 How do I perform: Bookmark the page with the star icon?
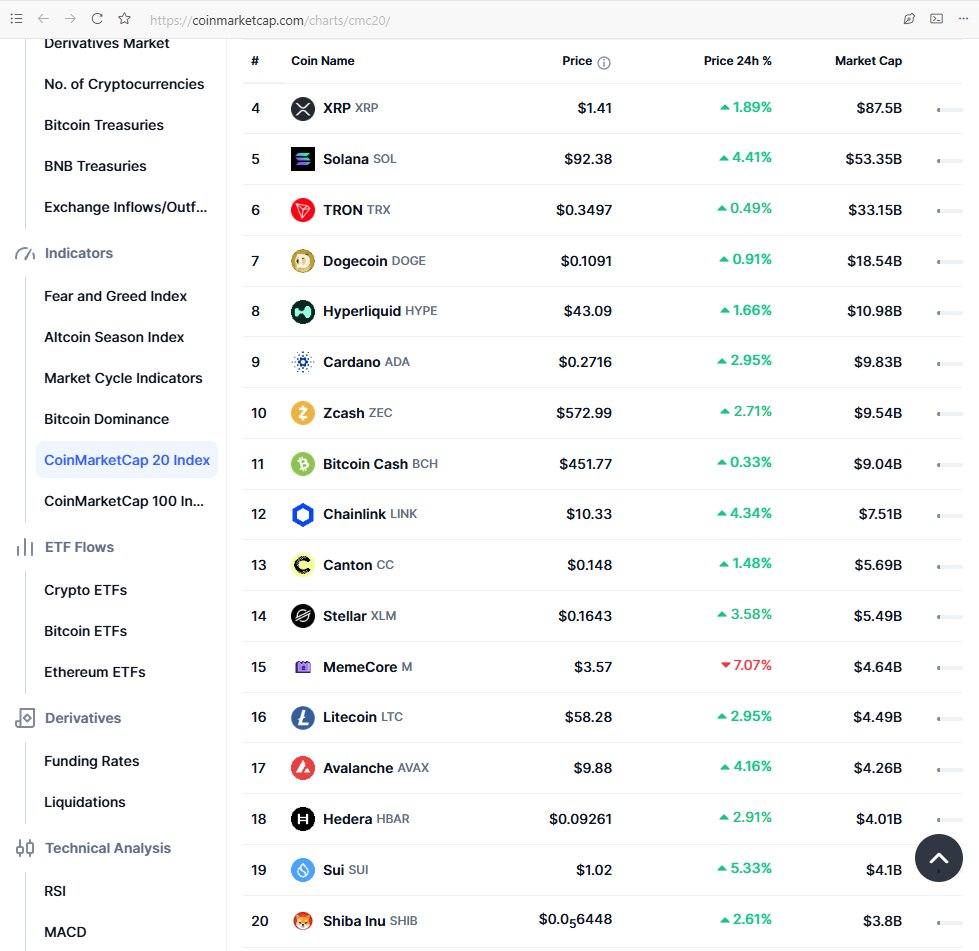pos(124,19)
